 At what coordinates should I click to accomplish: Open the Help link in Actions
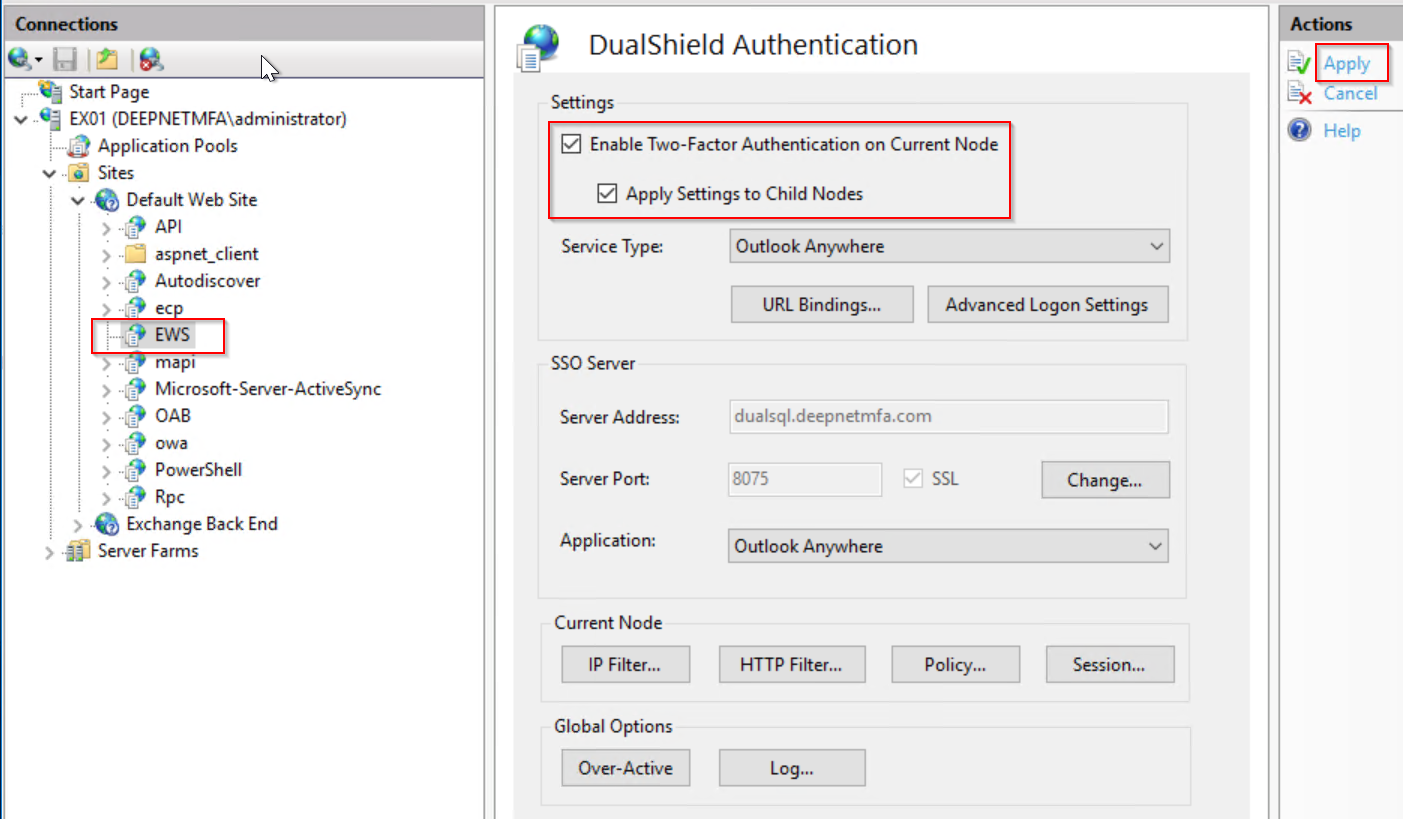(1342, 131)
